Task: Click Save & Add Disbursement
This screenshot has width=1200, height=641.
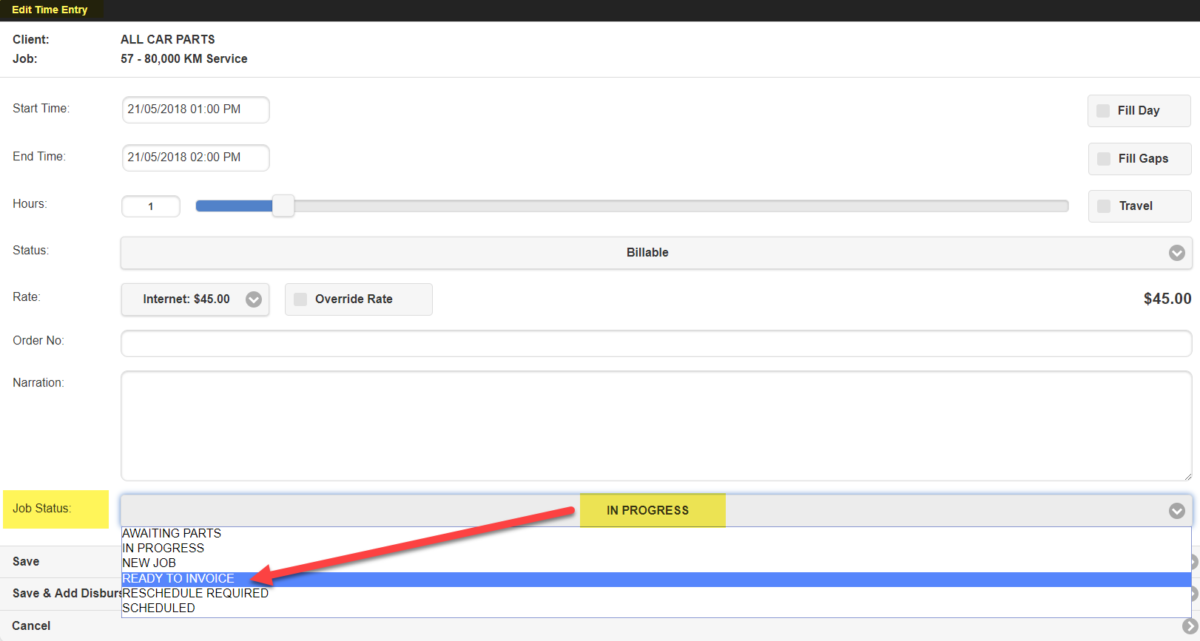Action: tap(60, 593)
